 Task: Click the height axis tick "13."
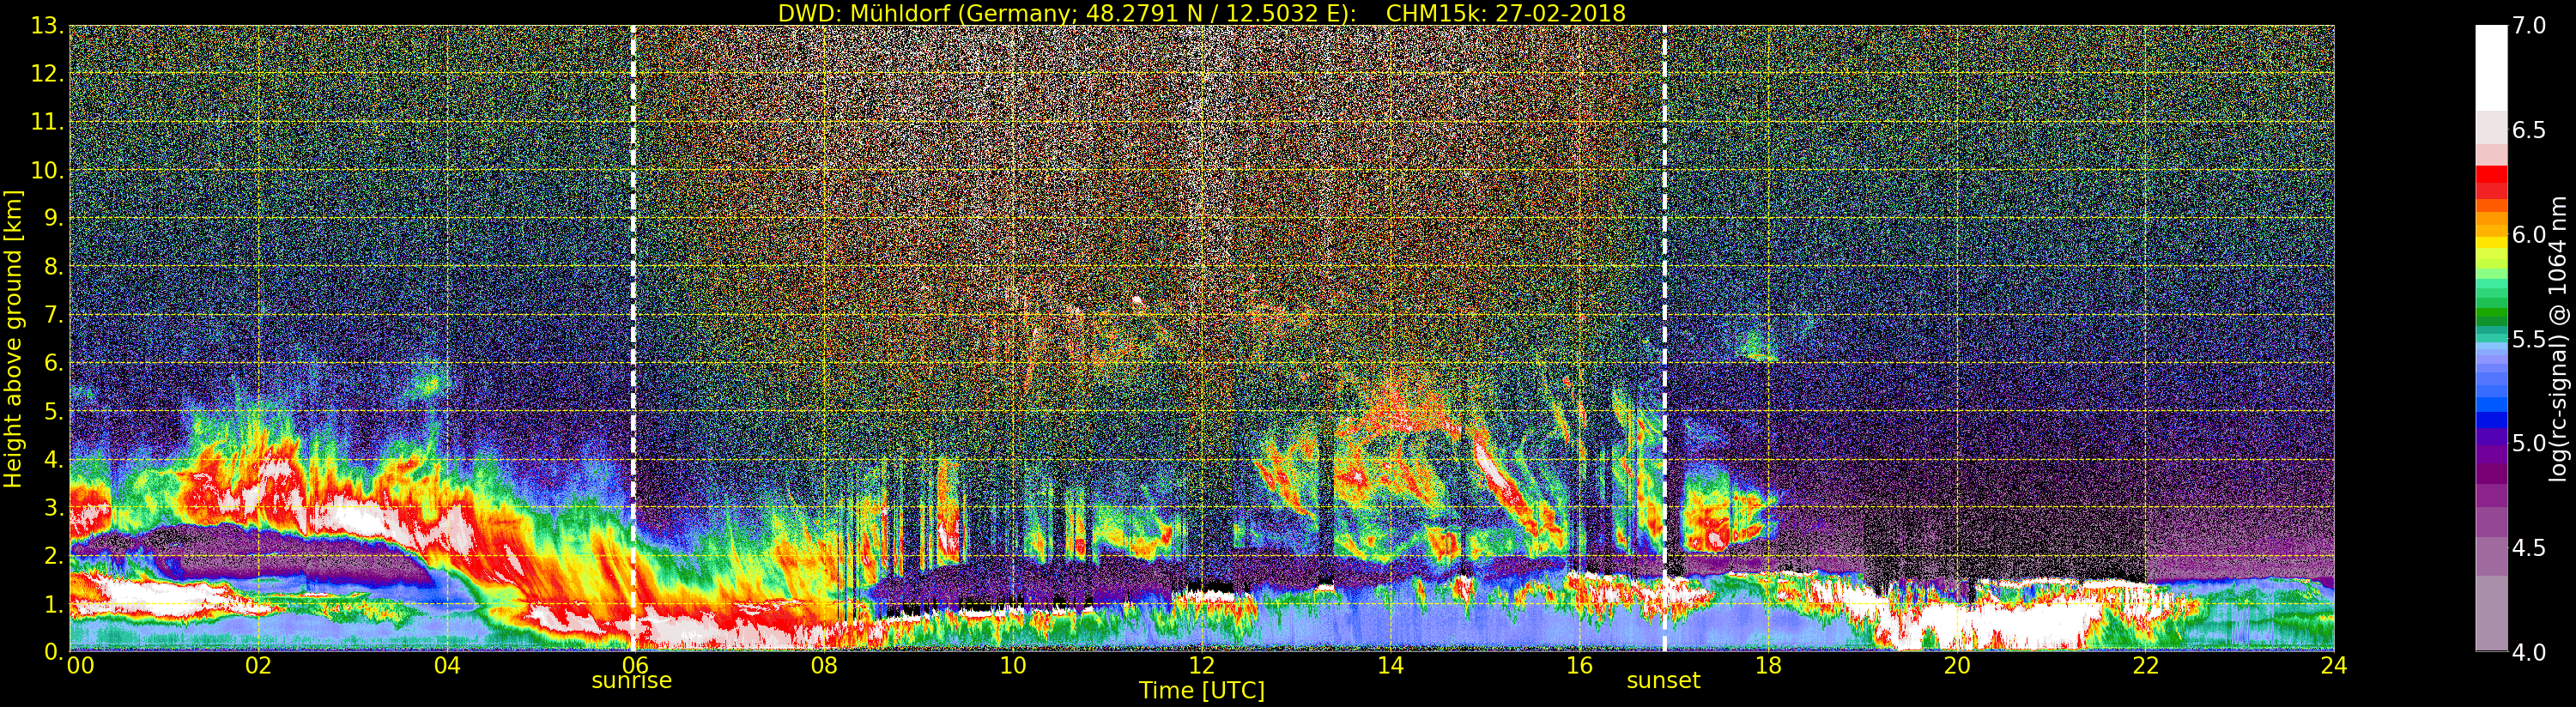tap(47, 26)
